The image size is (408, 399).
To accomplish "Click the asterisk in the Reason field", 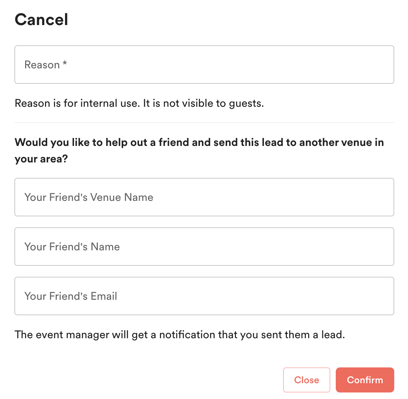I will pyautogui.click(x=65, y=63).
